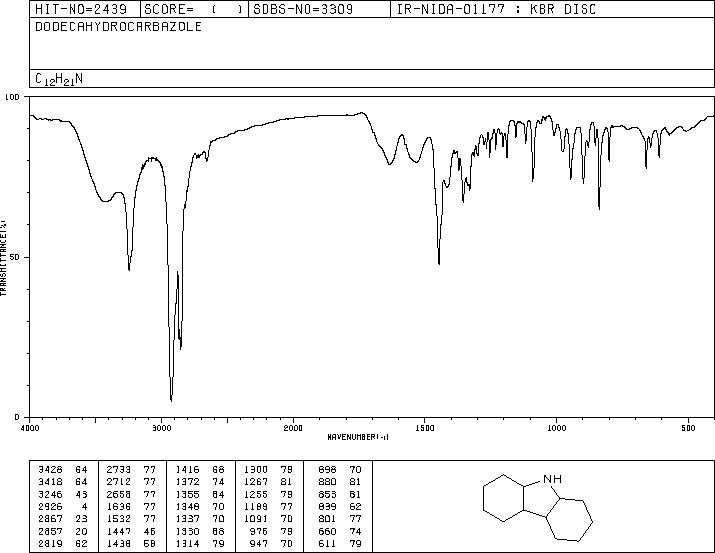
Task: Click the 4000 wavenumber axis label
Action: click(x=30, y=428)
